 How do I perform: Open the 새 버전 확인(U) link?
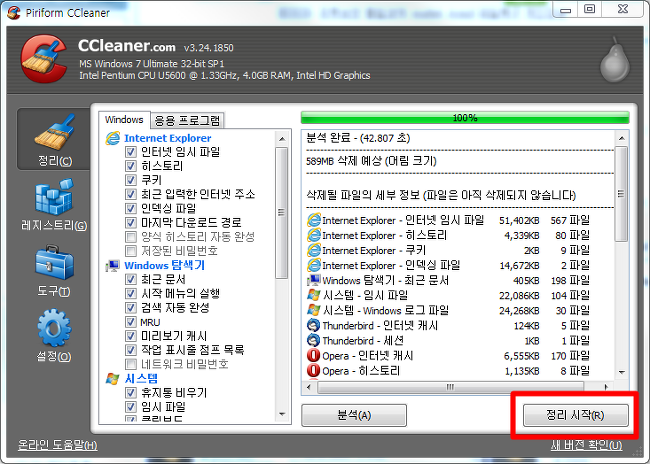[586, 445]
